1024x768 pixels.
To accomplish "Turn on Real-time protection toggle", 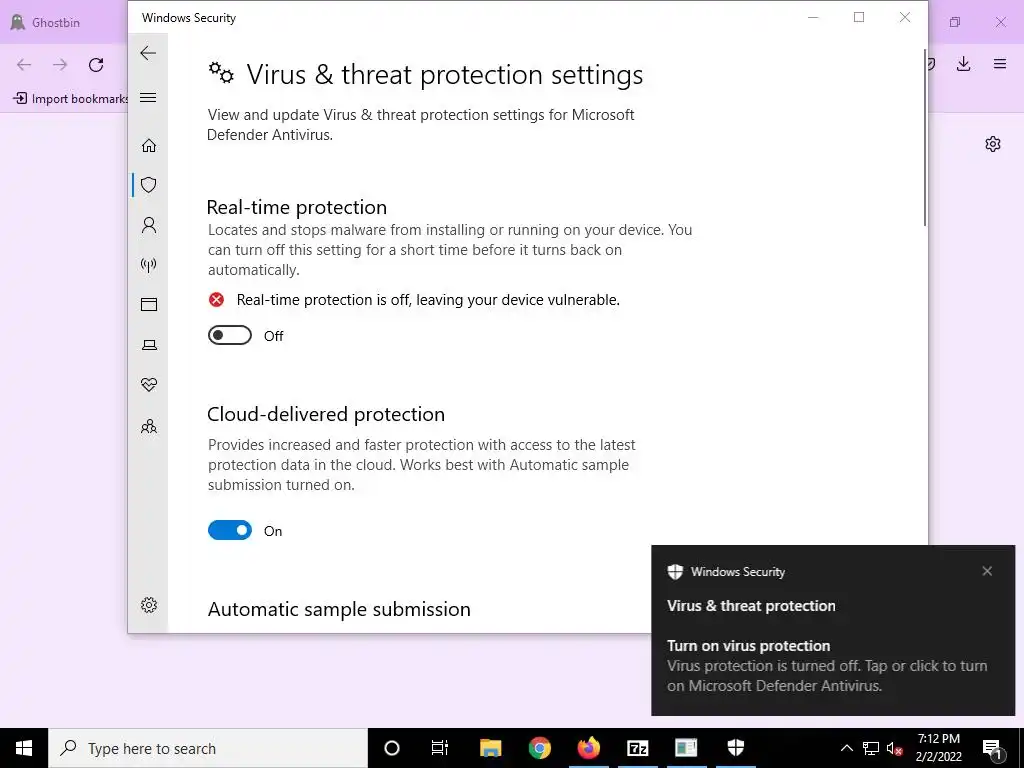I will click(230, 335).
